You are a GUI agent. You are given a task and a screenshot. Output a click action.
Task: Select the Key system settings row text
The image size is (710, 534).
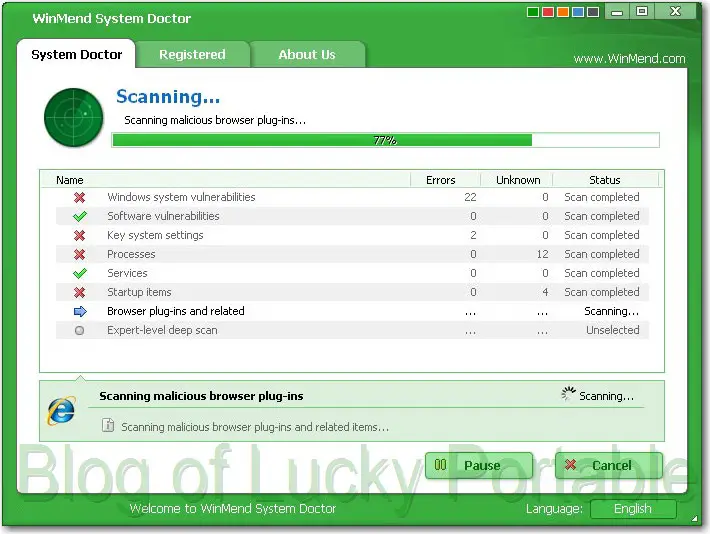pyautogui.click(x=155, y=235)
